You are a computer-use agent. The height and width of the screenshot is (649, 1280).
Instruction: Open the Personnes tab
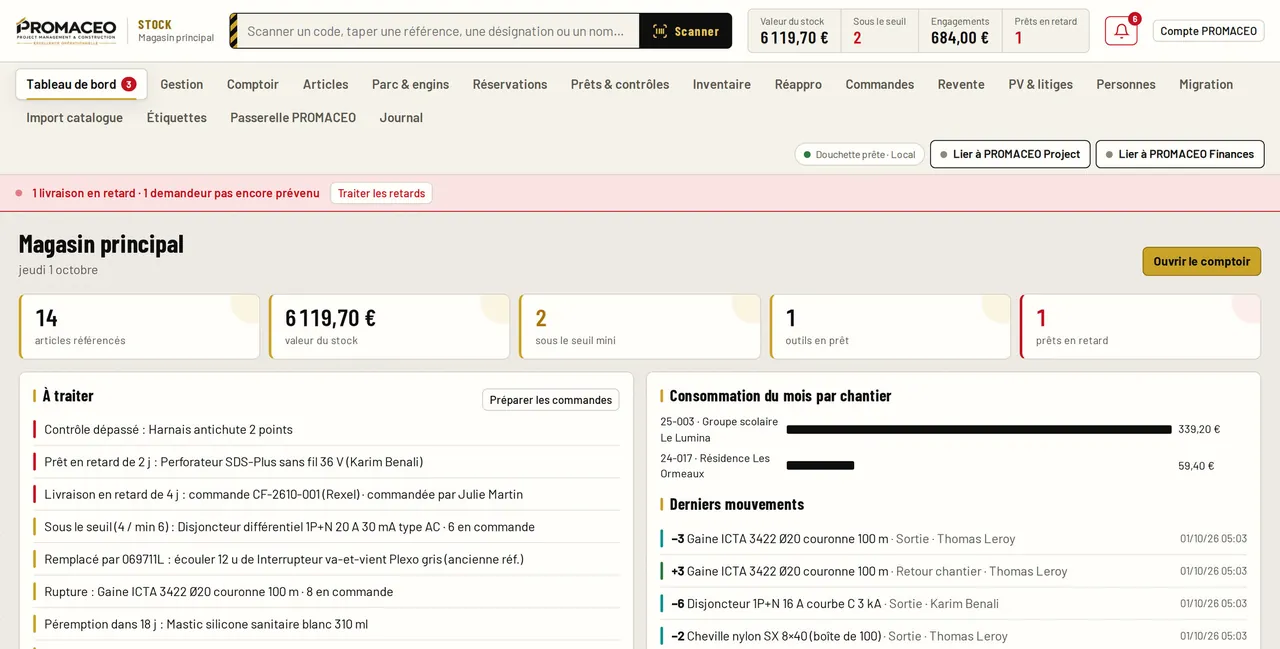coord(1126,84)
